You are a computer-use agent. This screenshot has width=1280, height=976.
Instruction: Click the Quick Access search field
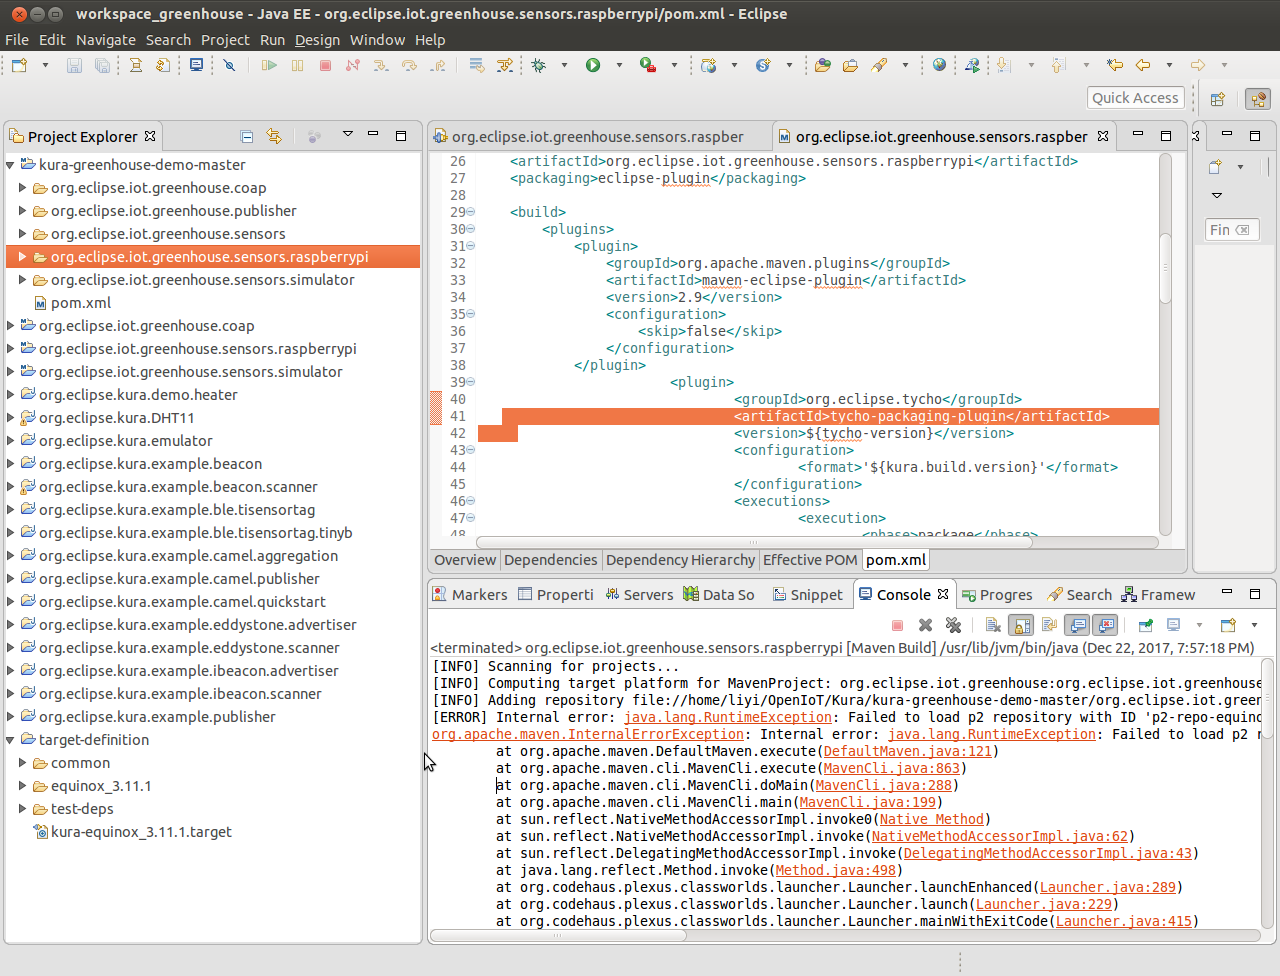pos(1136,98)
